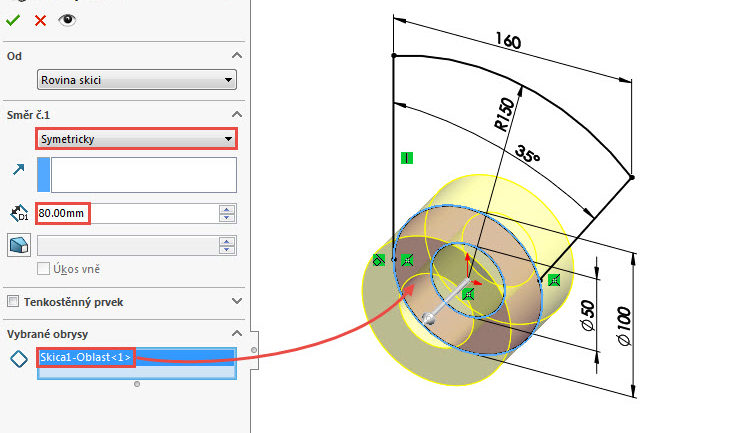Image resolution: width=750 pixels, height=433 pixels.
Task: Collapse the Směr č.1 section
Action: [x=237, y=114]
